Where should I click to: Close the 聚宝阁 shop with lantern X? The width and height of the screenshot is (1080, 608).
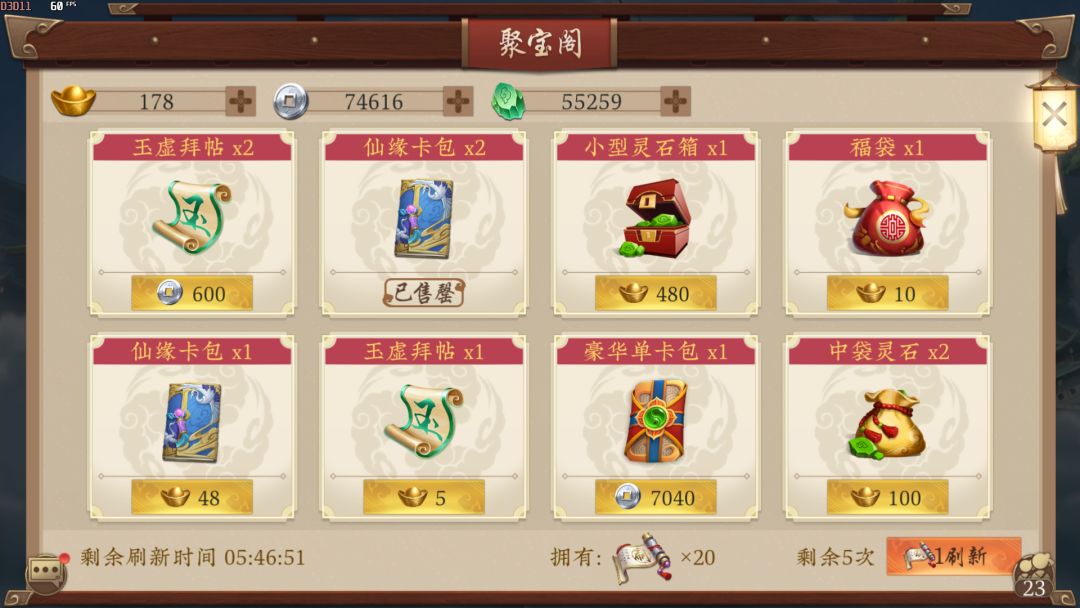(x=1054, y=115)
